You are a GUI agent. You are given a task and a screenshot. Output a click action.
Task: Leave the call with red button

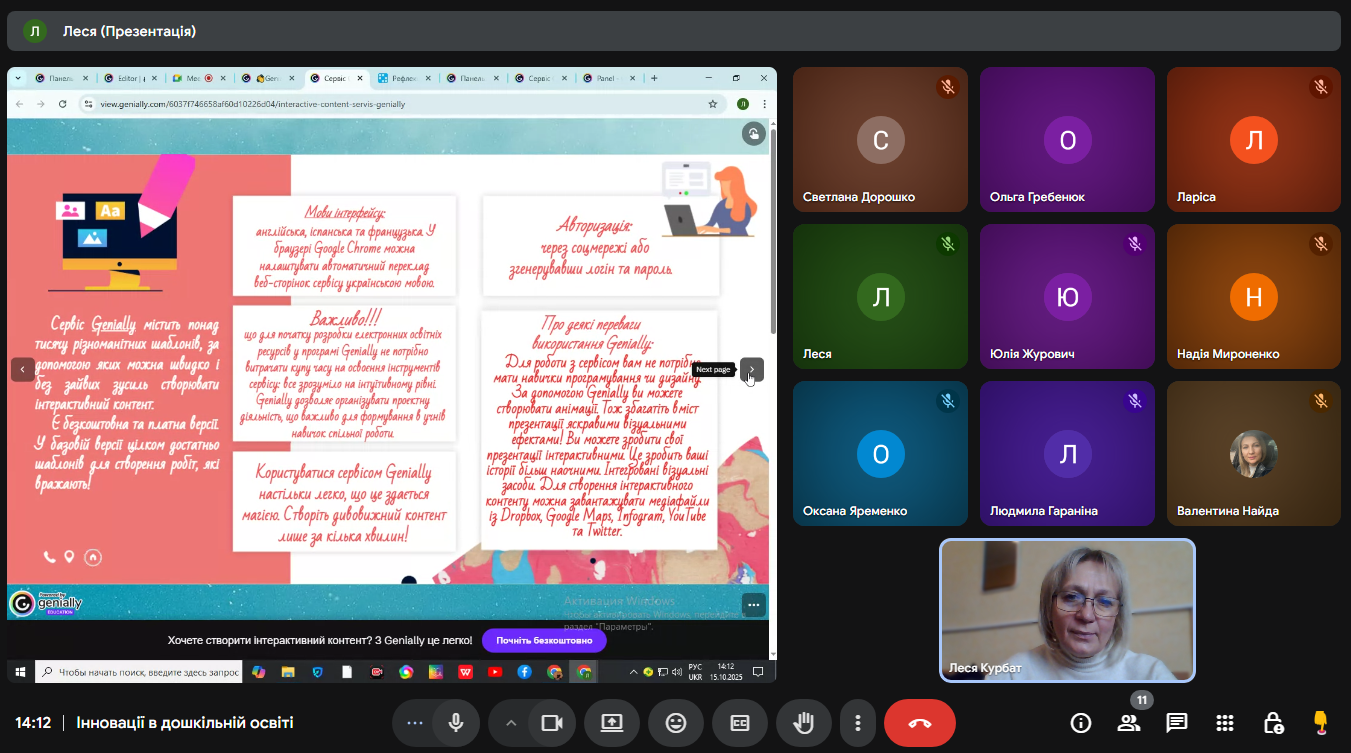pyautogui.click(x=920, y=723)
